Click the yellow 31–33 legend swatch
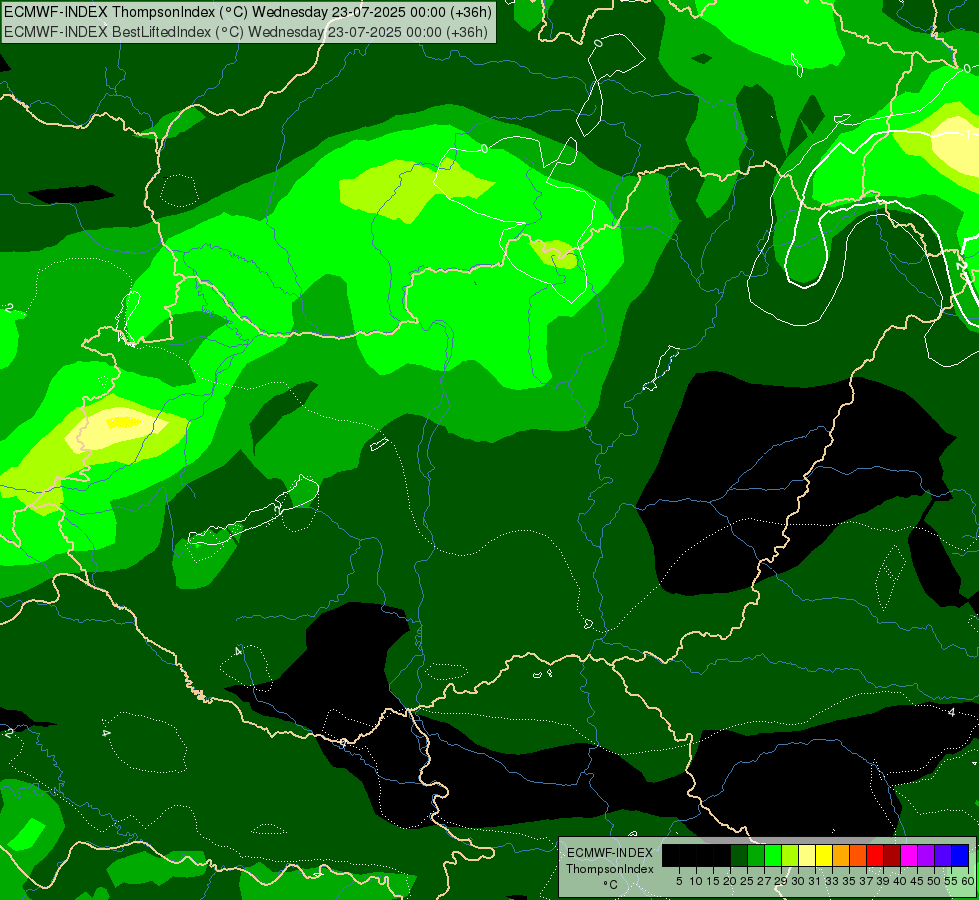979x900 pixels. tap(824, 855)
